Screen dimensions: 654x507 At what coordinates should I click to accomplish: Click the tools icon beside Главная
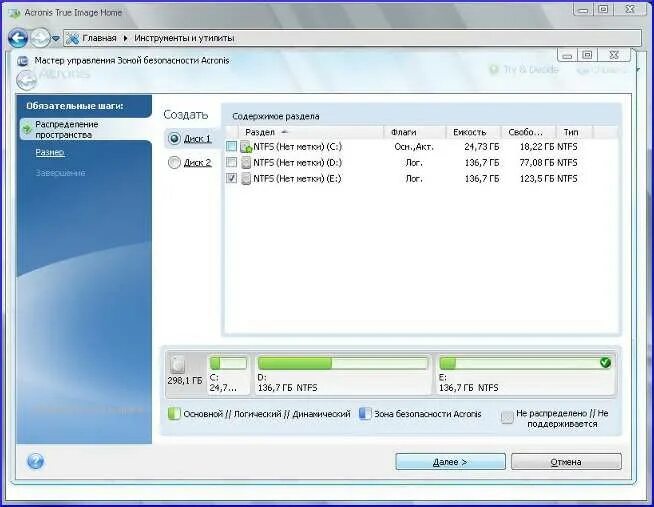point(73,38)
